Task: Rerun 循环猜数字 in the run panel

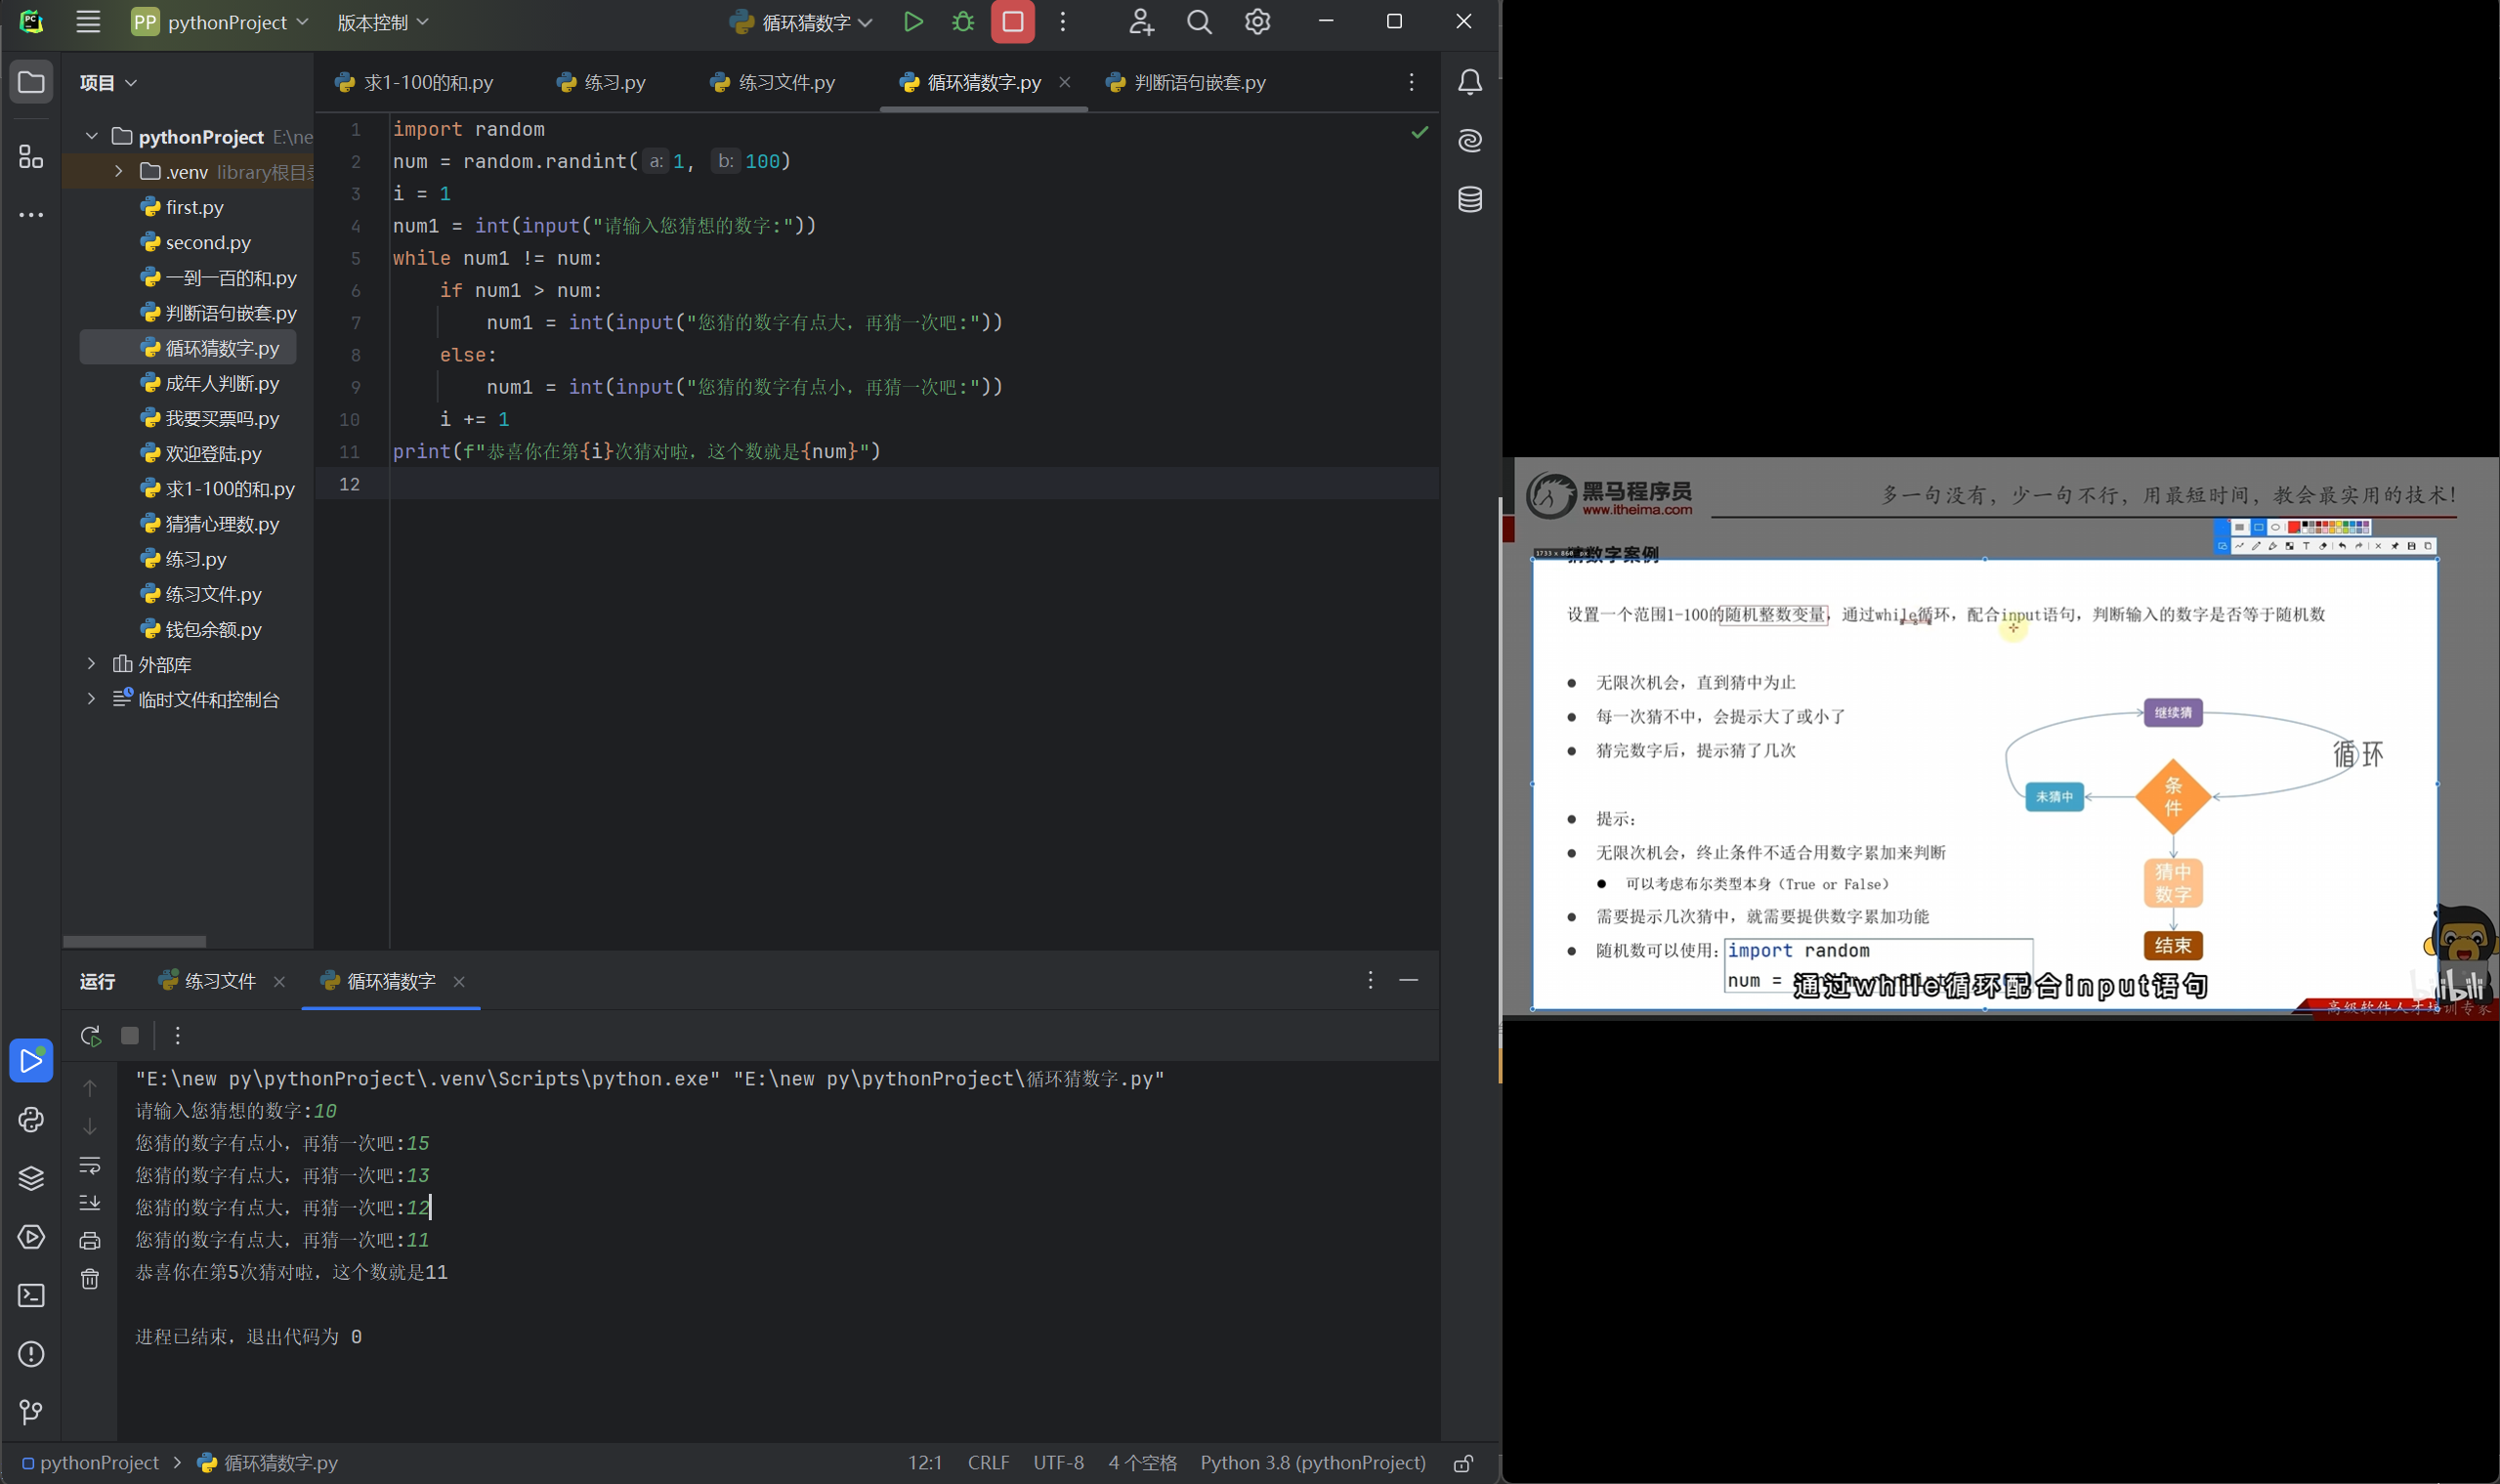Action: click(90, 1035)
